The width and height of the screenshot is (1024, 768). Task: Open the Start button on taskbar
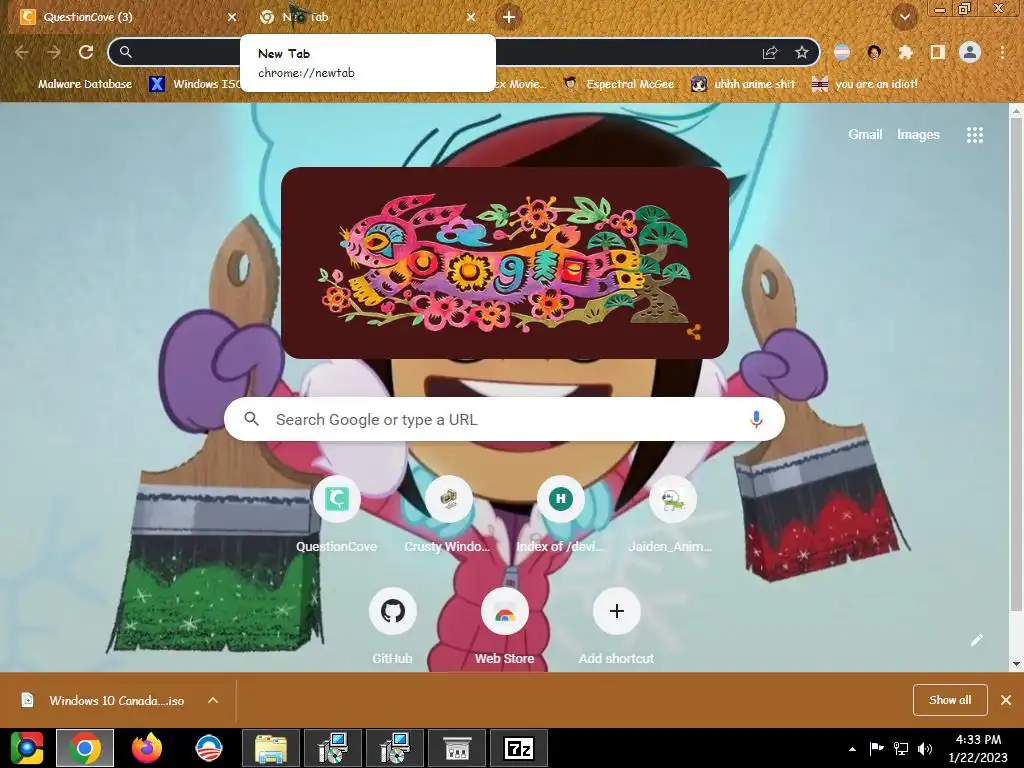26,748
